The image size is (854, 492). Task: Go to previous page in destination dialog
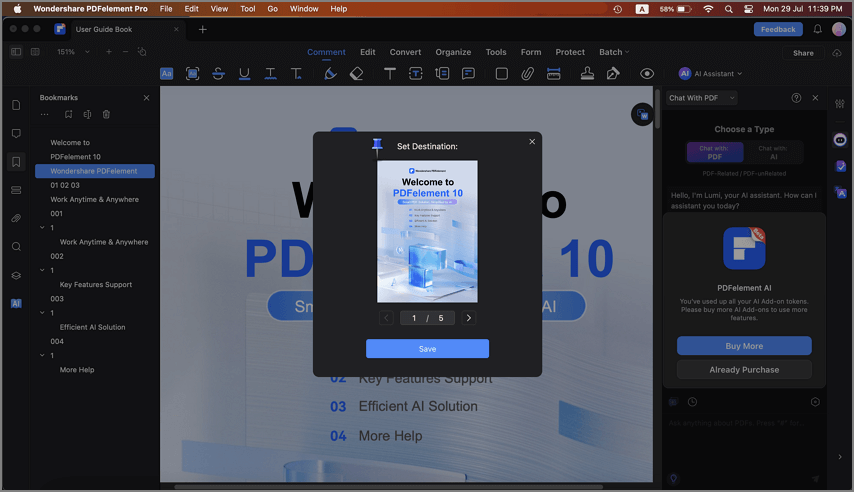pyautogui.click(x=386, y=318)
